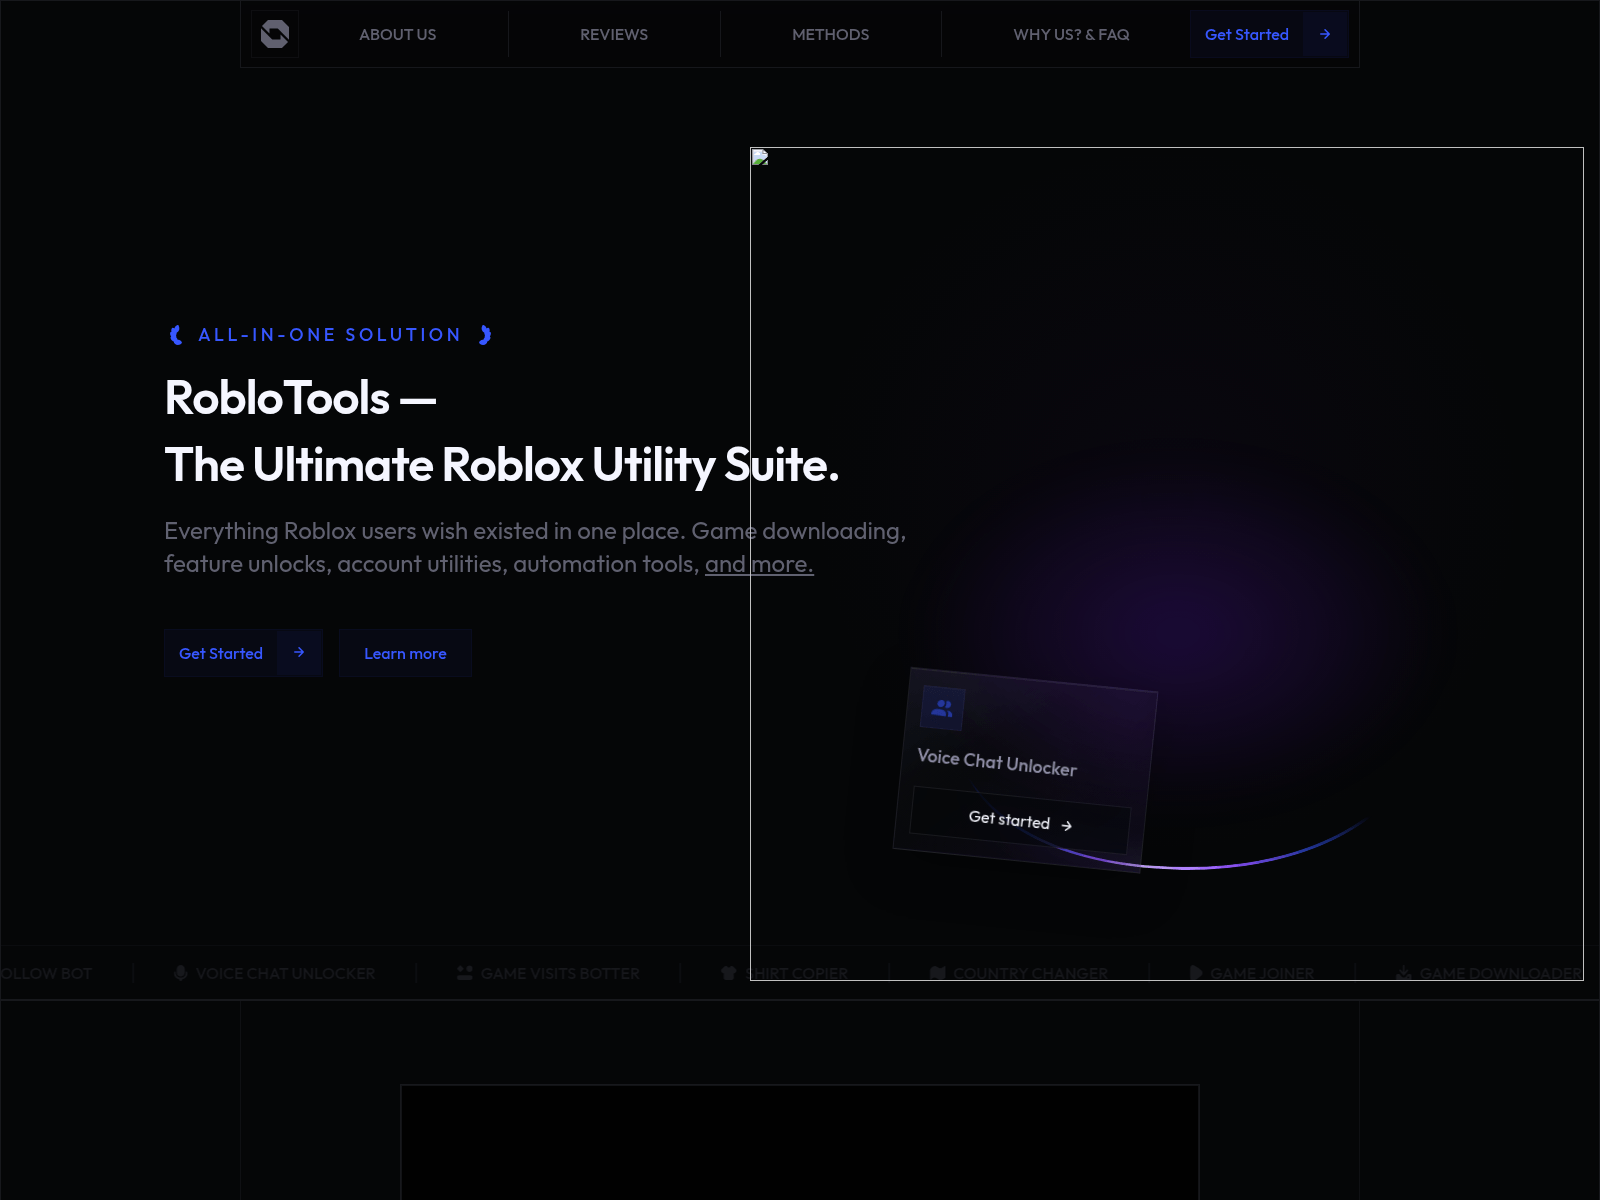
Task: Click the users icon on Voice Chat Unlocker card
Action: pyautogui.click(x=942, y=708)
